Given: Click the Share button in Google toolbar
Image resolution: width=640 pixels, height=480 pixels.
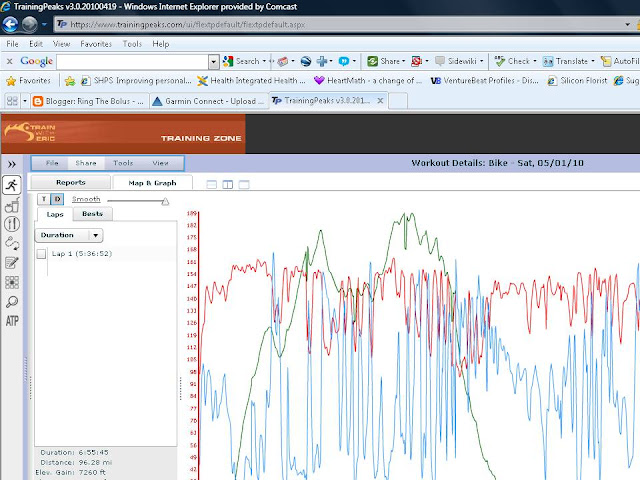Looking at the screenshot, I should point(383,61).
